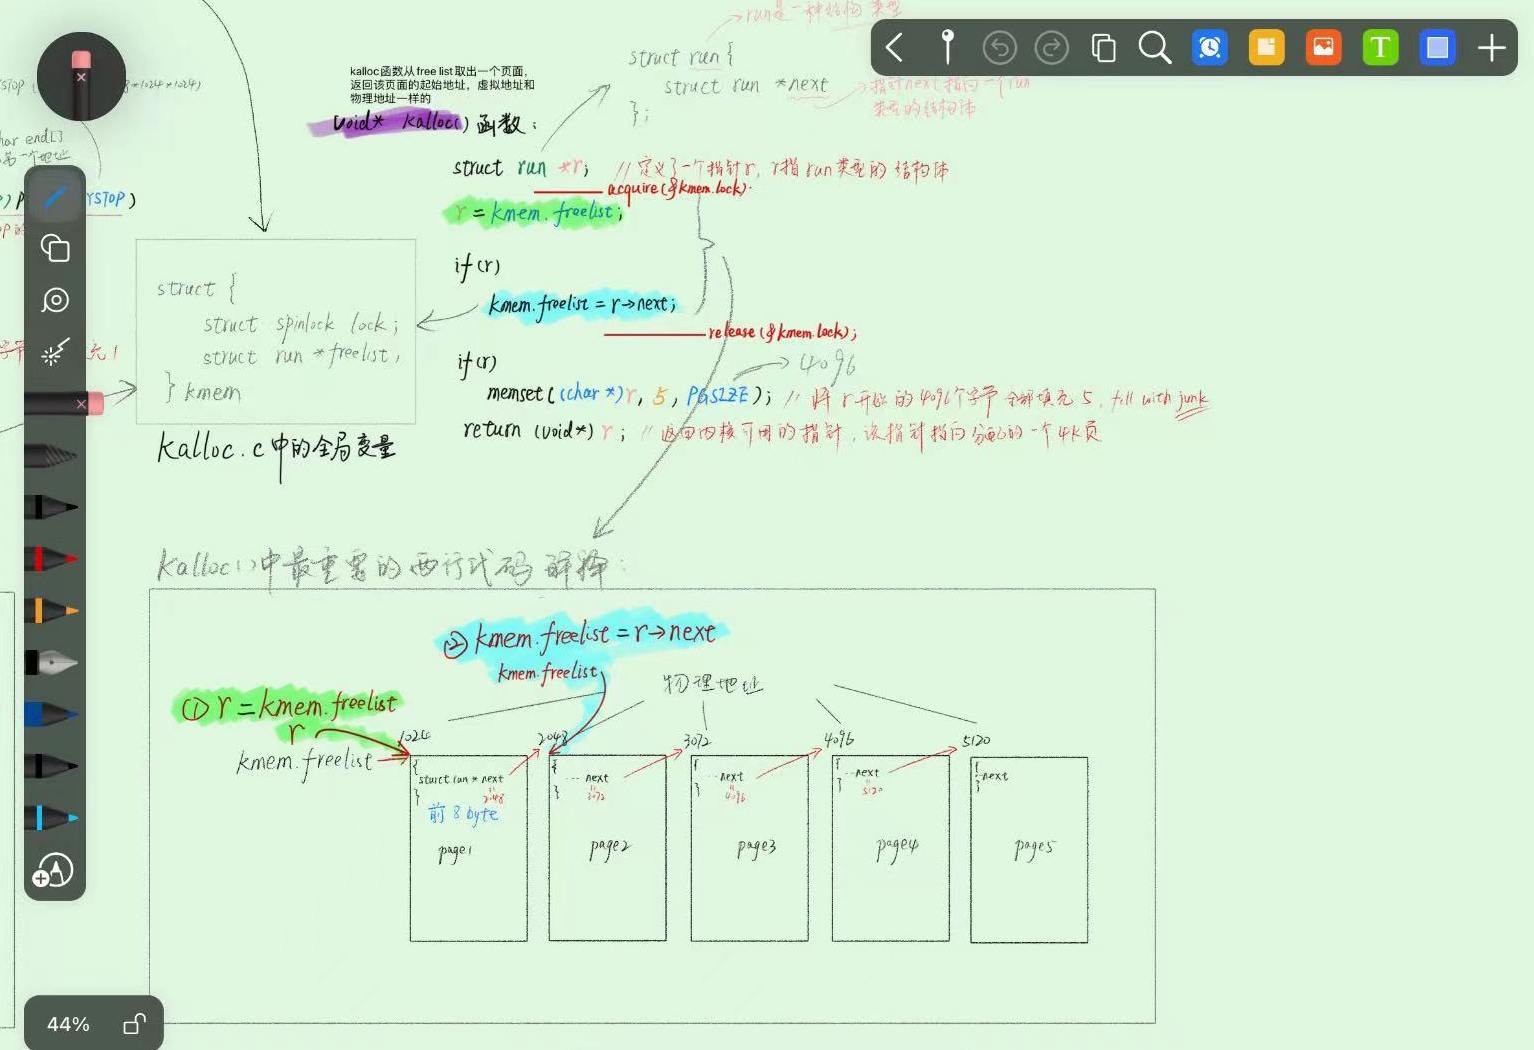Pick the pink-tipped eraser in the side toolbar
Screen dimensions: 1534x1050
[x=63, y=404]
